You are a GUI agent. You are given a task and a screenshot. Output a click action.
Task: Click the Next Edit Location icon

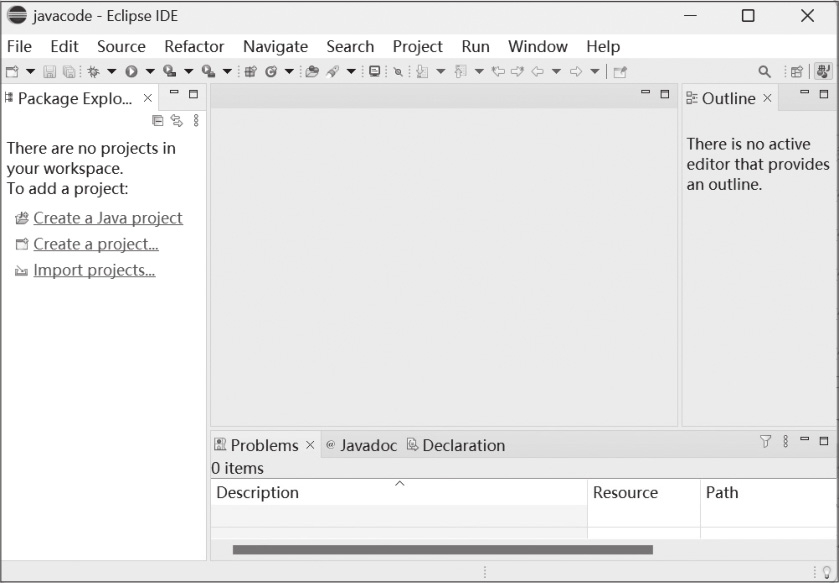pyautogui.click(x=517, y=71)
